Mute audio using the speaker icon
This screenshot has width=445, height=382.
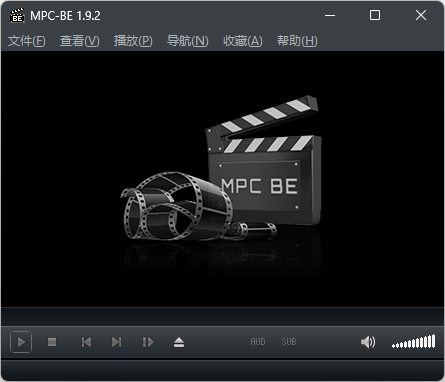click(x=368, y=342)
